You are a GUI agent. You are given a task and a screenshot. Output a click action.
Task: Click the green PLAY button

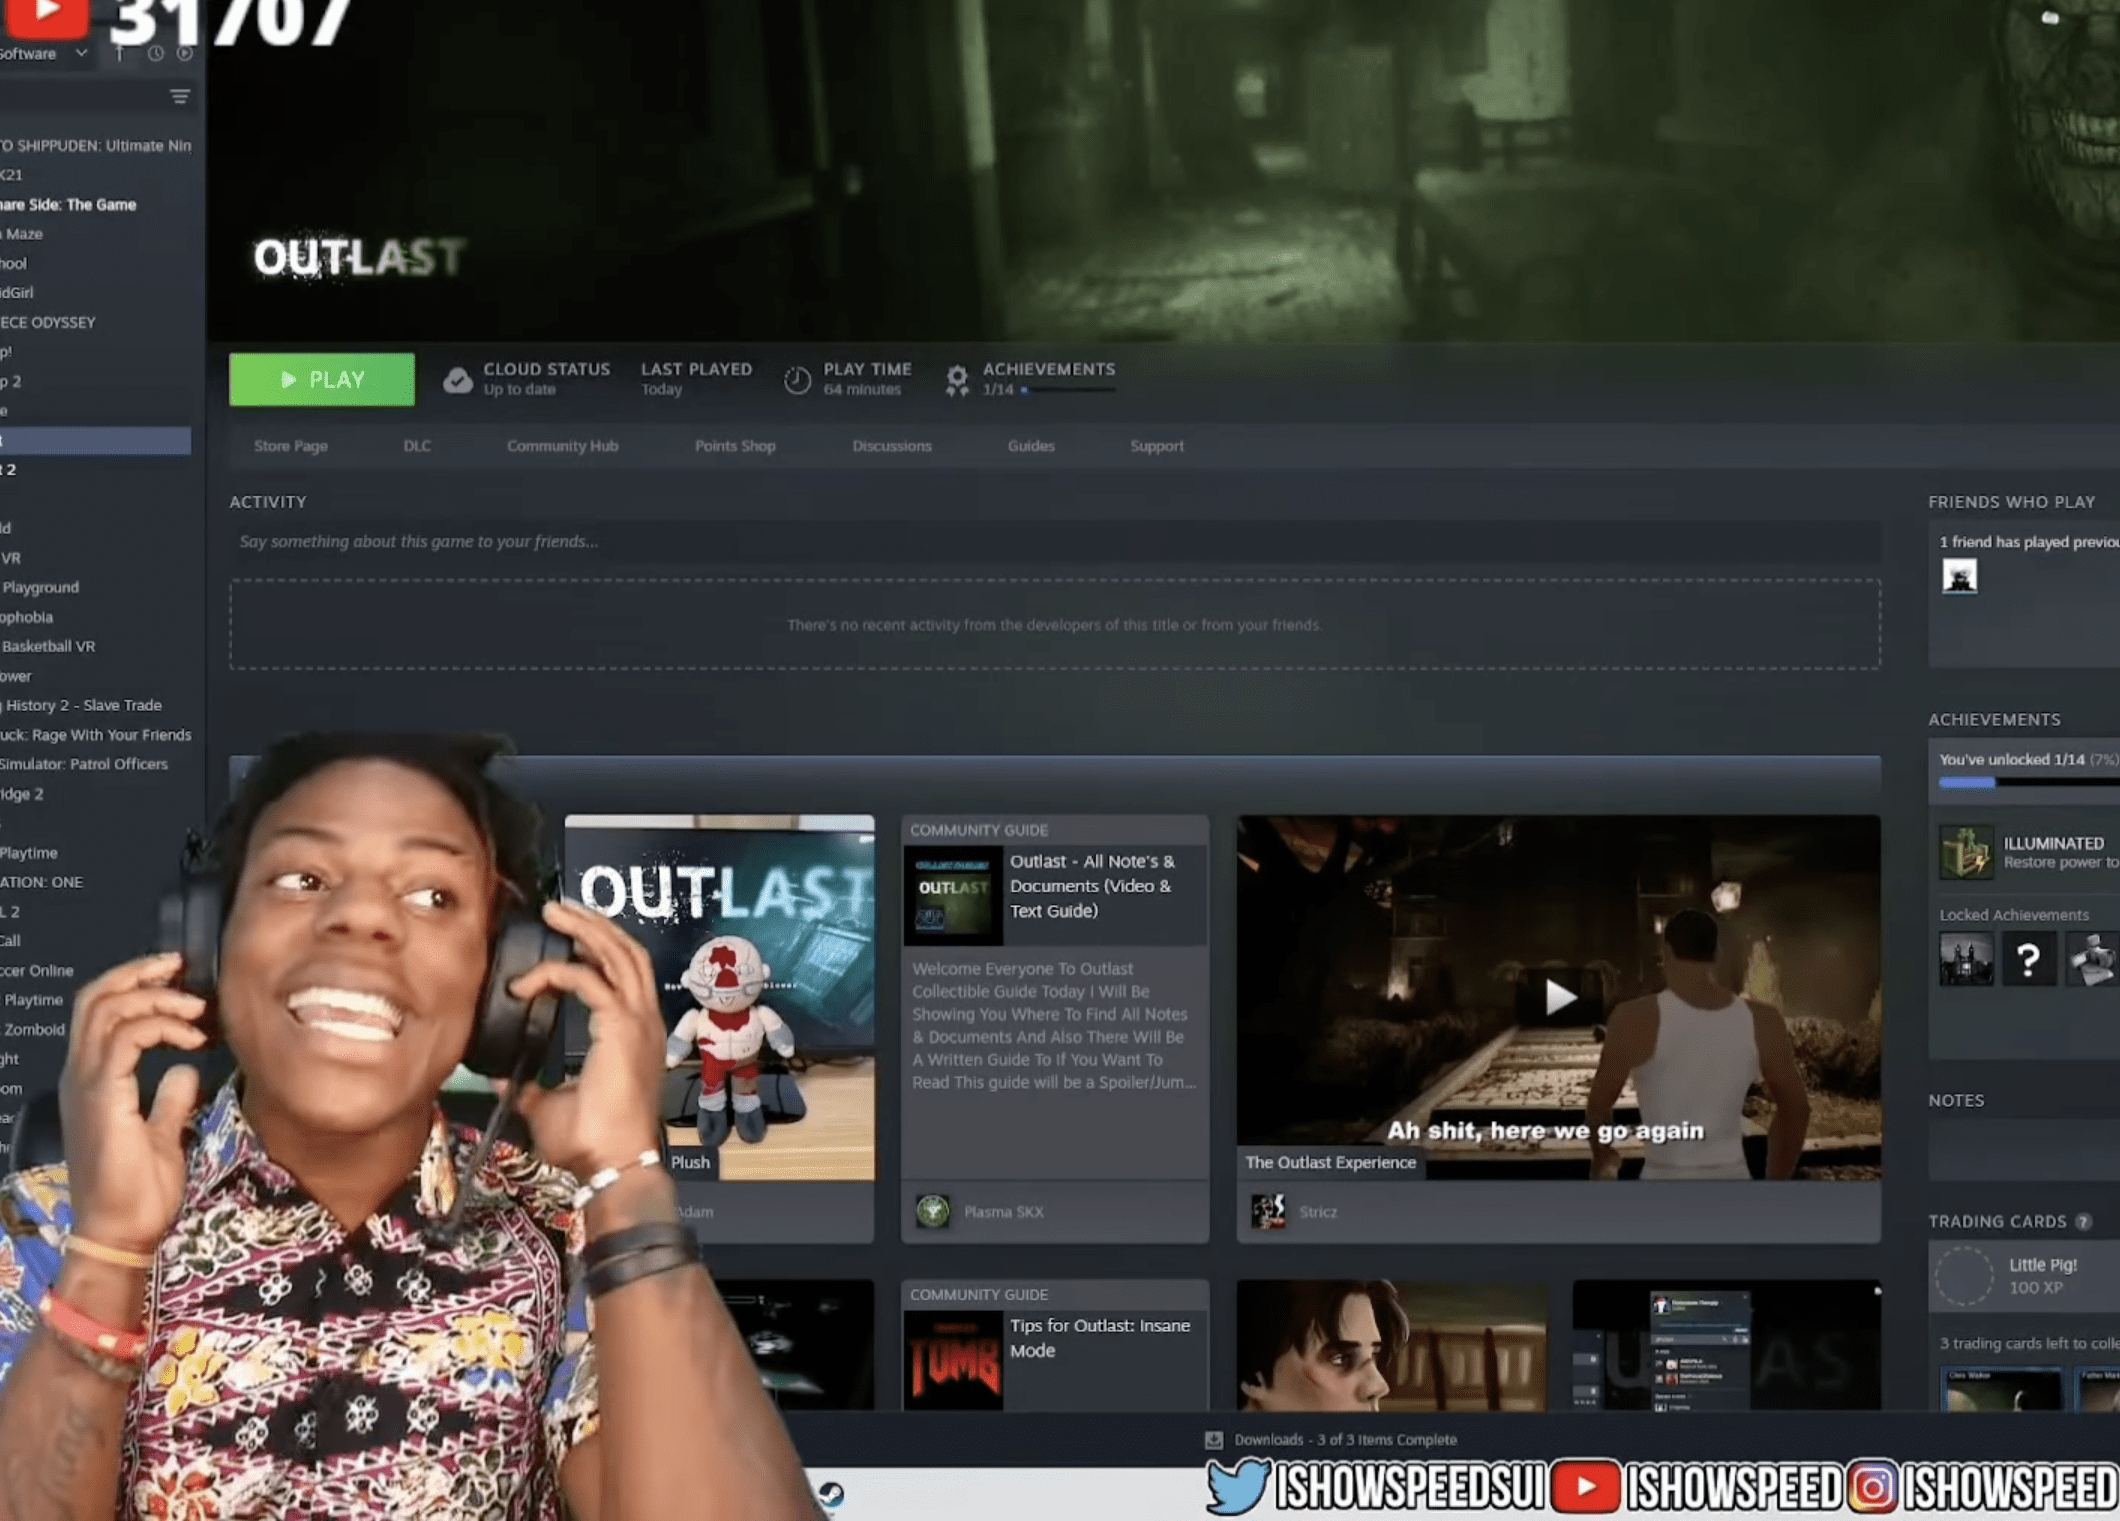click(x=321, y=379)
